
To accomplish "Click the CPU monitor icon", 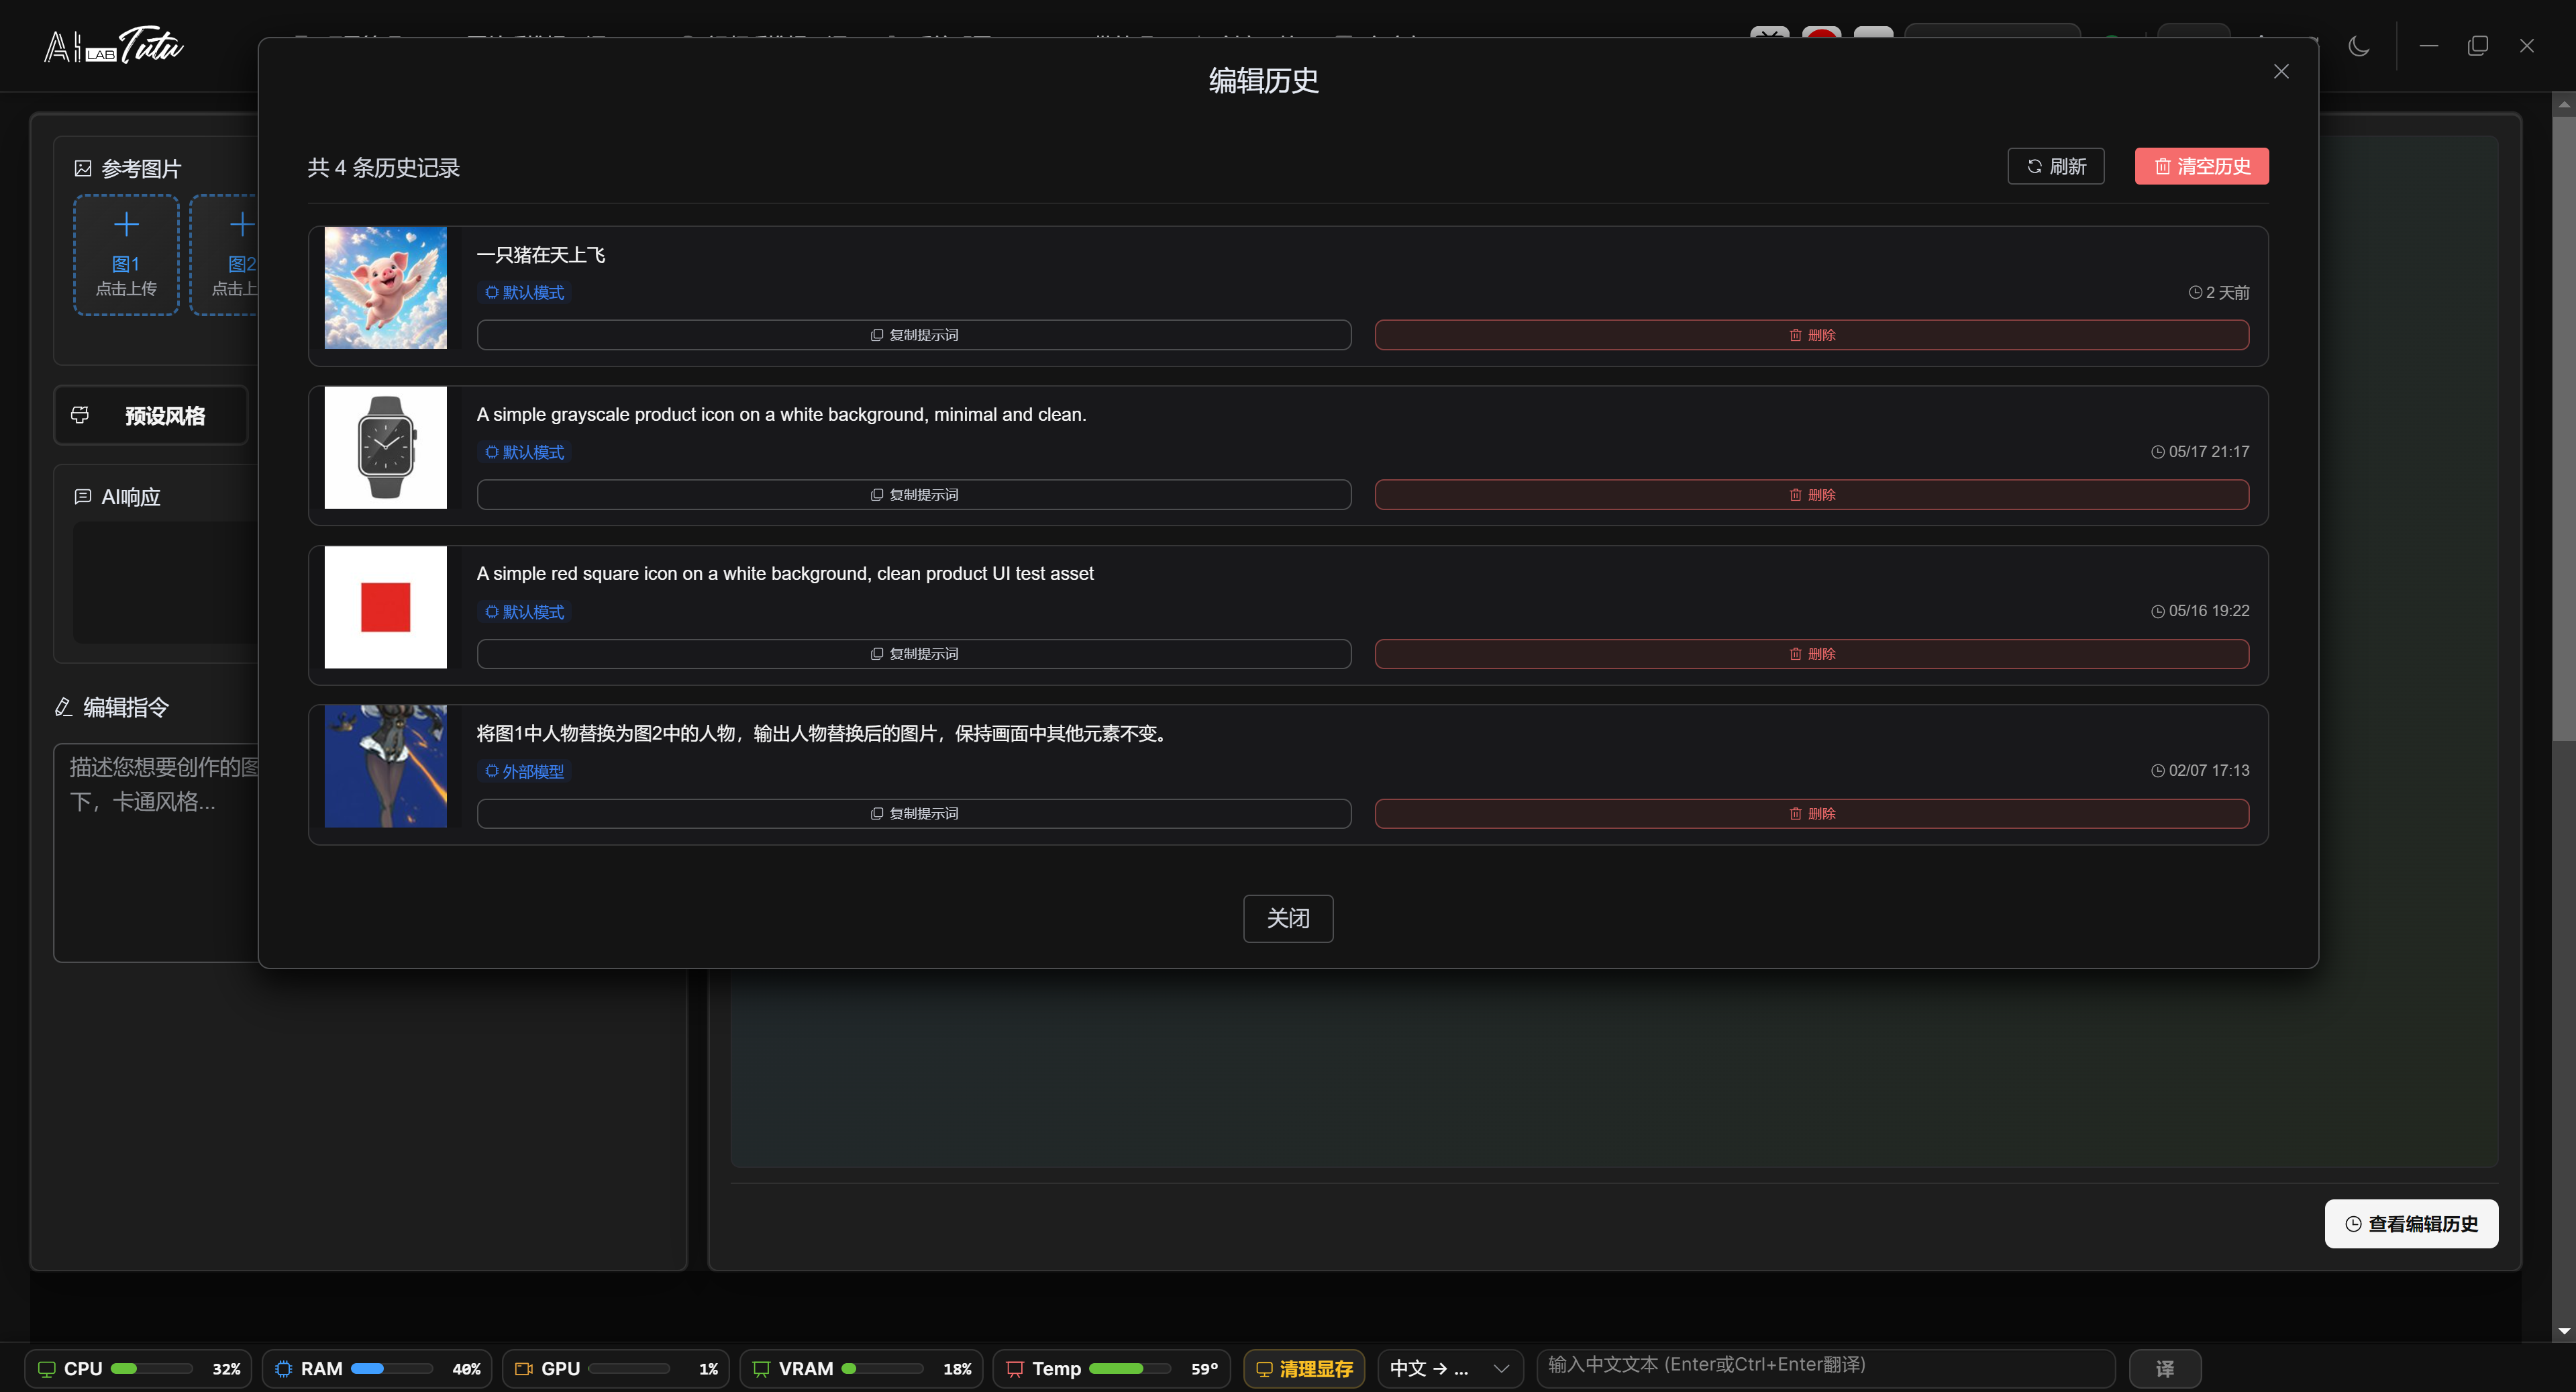I will [x=46, y=1369].
